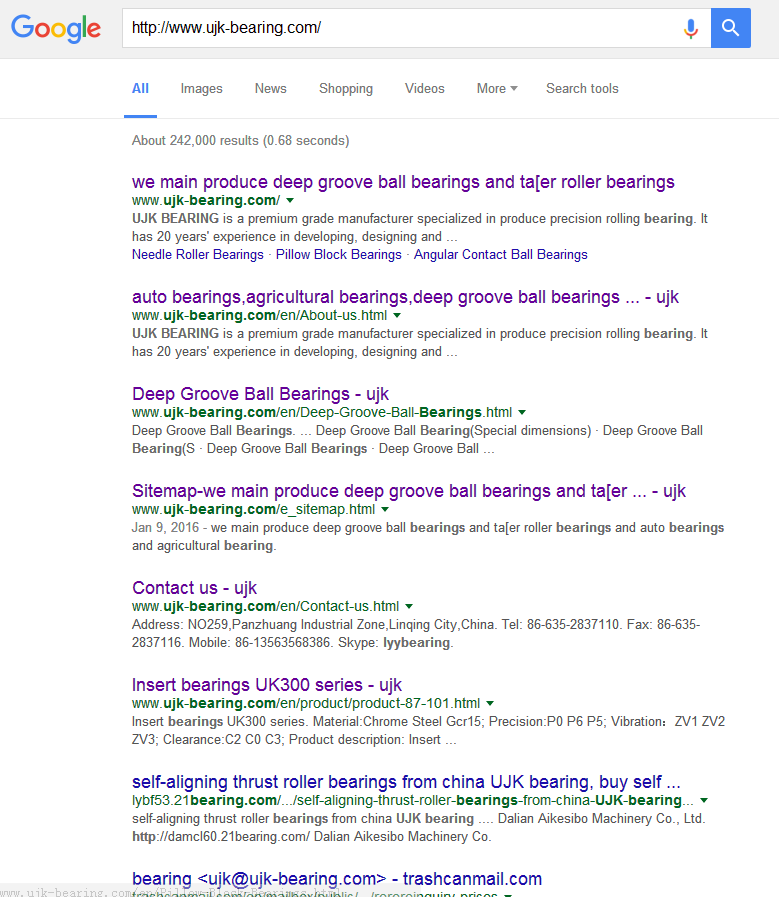Click 'About 242,000 results' stats text
779x897 pixels.
[240, 141]
